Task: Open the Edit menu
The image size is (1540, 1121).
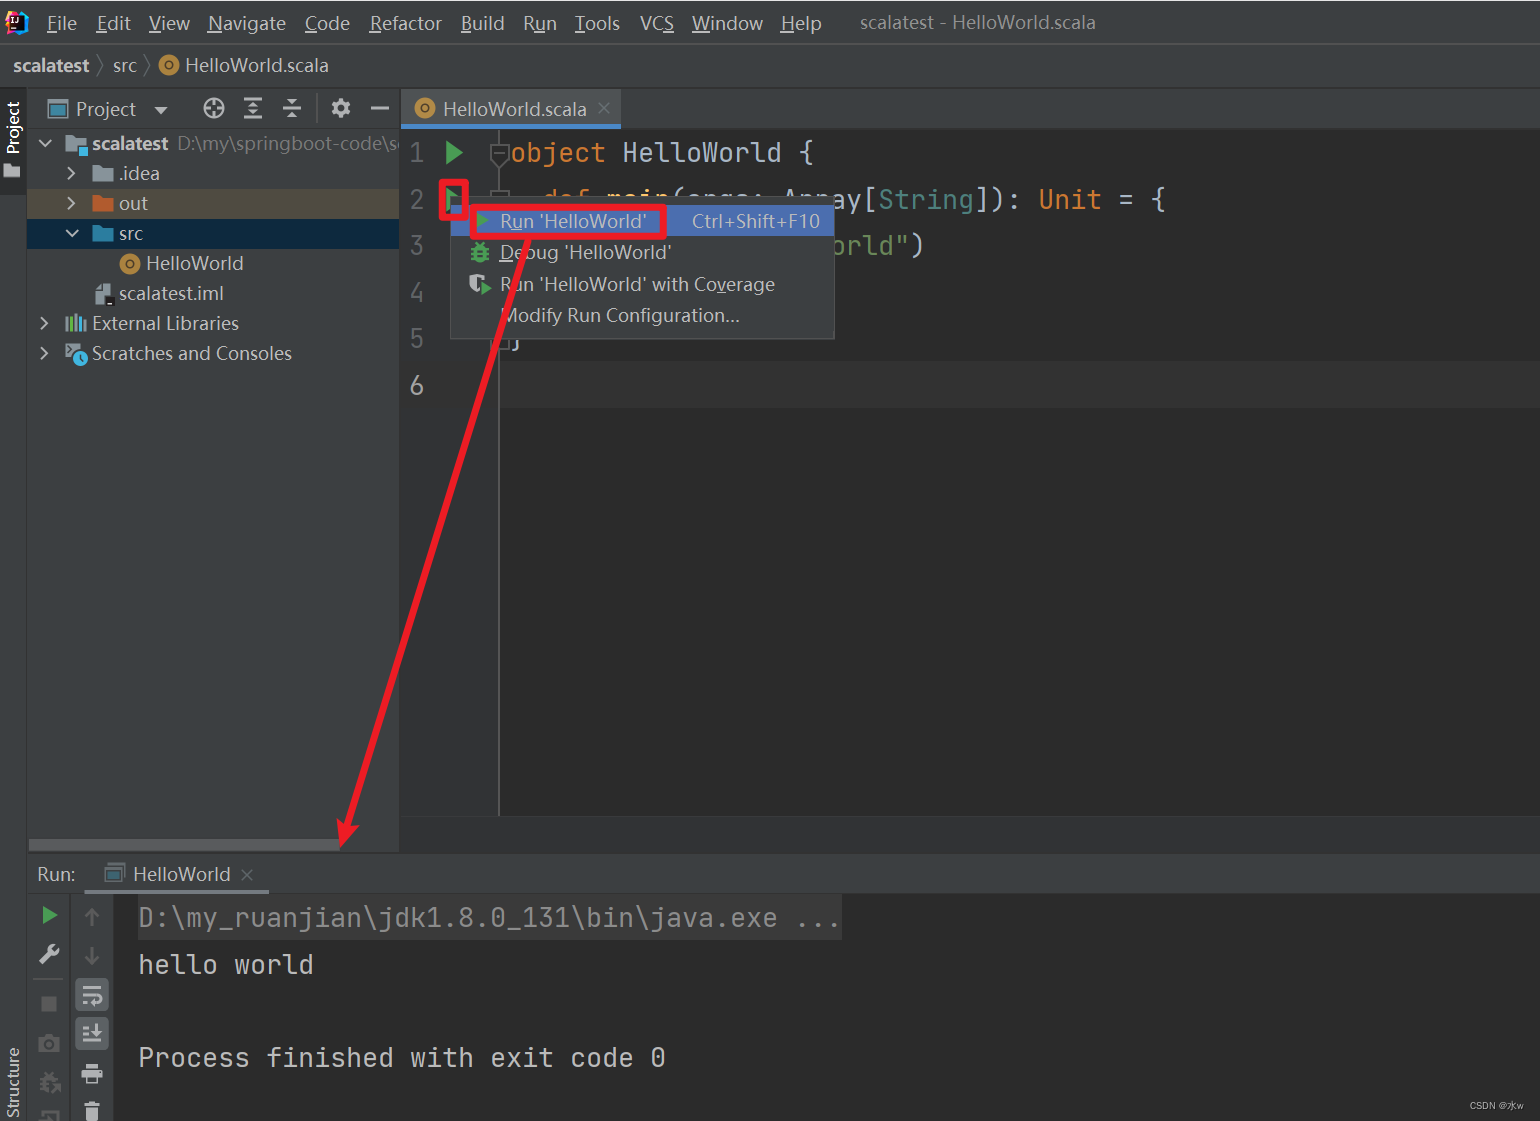Action: click(113, 23)
